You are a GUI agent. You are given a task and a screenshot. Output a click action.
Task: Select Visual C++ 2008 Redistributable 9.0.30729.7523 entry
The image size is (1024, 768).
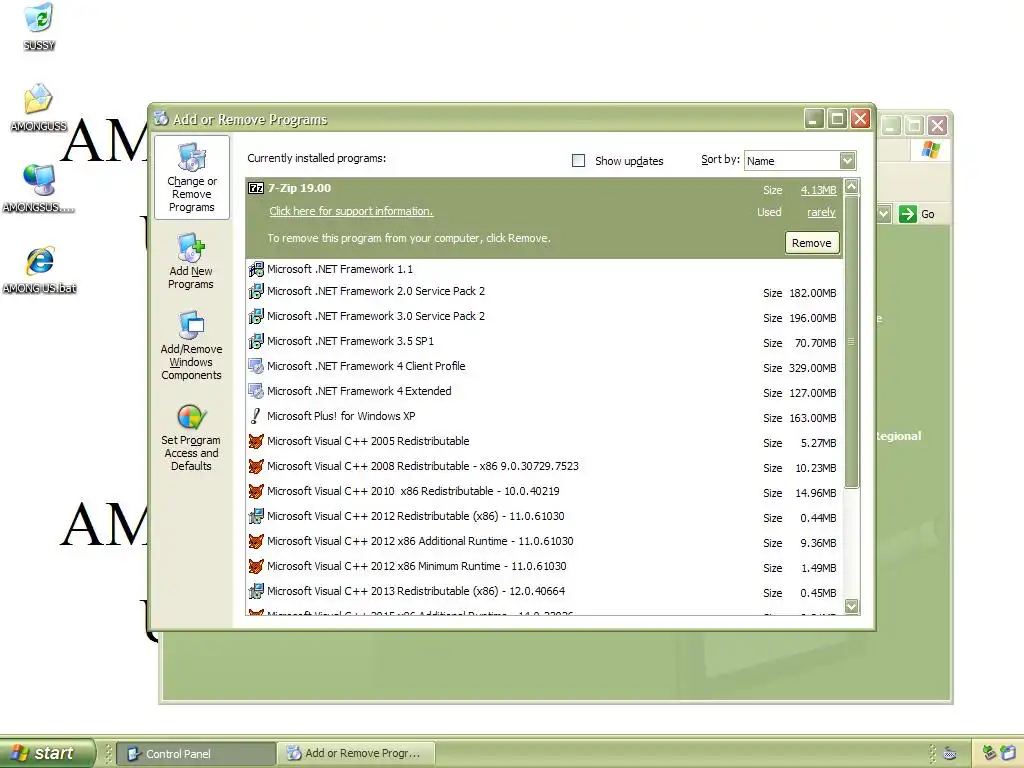click(545, 466)
